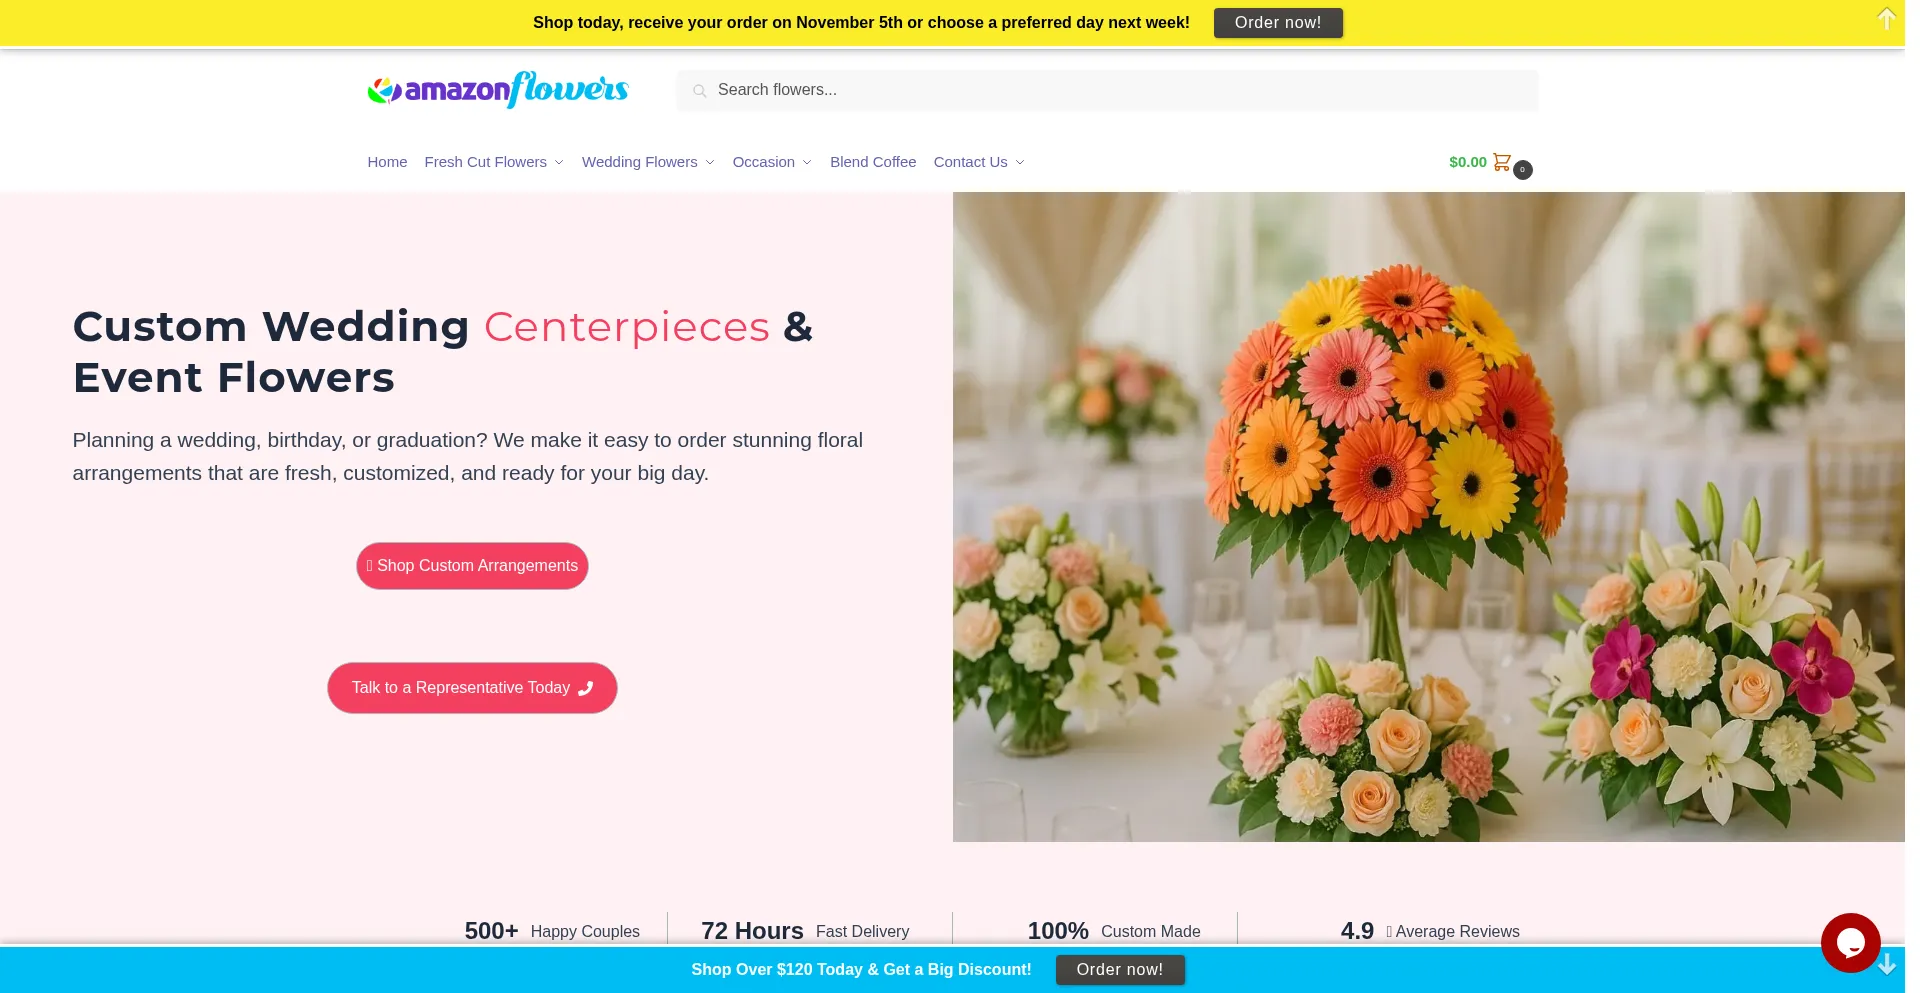Click the wedding centerpiece hero image
This screenshot has width=1920, height=993.
pos(1428,517)
